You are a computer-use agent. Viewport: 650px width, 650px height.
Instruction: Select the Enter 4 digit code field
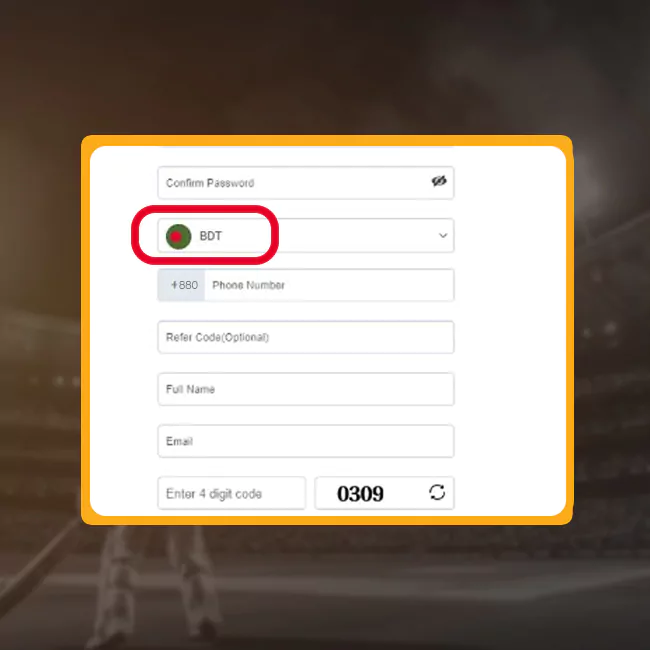(231, 493)
